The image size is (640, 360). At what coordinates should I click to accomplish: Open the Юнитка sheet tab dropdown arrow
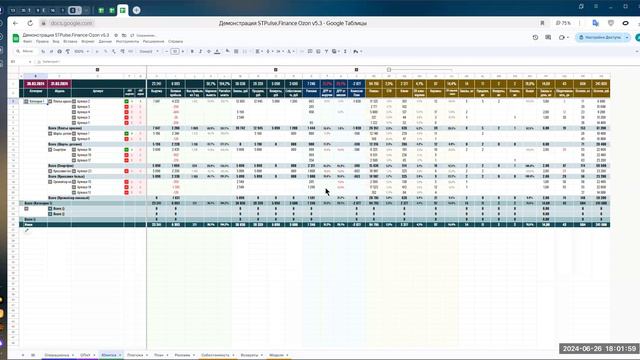(x=120, y=355)
